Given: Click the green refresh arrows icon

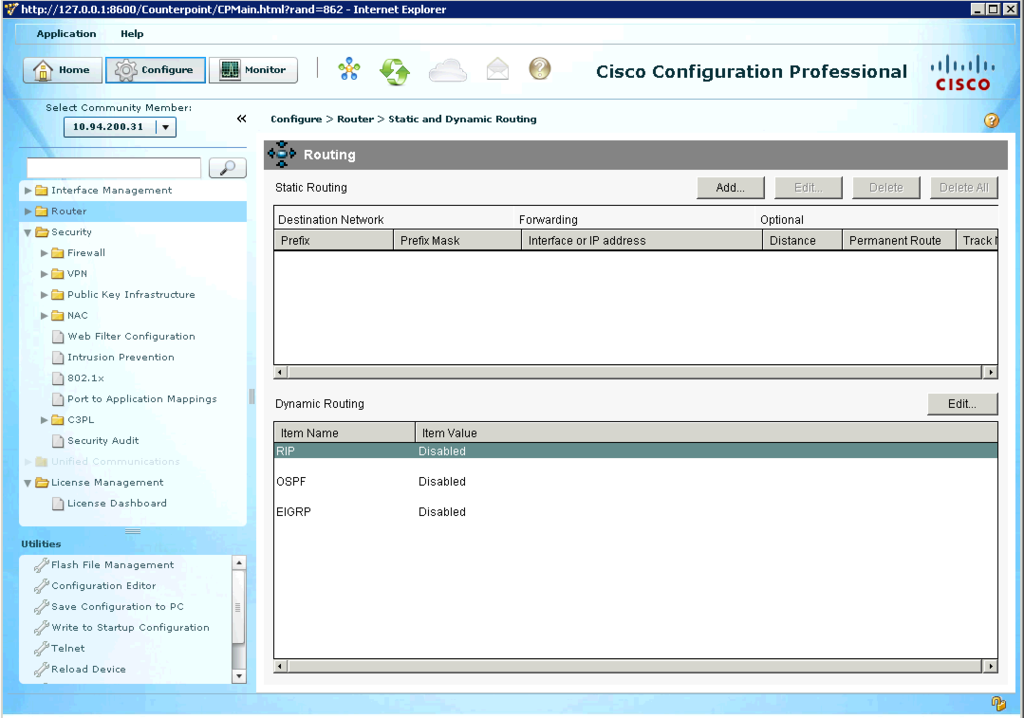Looking at the screenshot, I should coord(395,71).
